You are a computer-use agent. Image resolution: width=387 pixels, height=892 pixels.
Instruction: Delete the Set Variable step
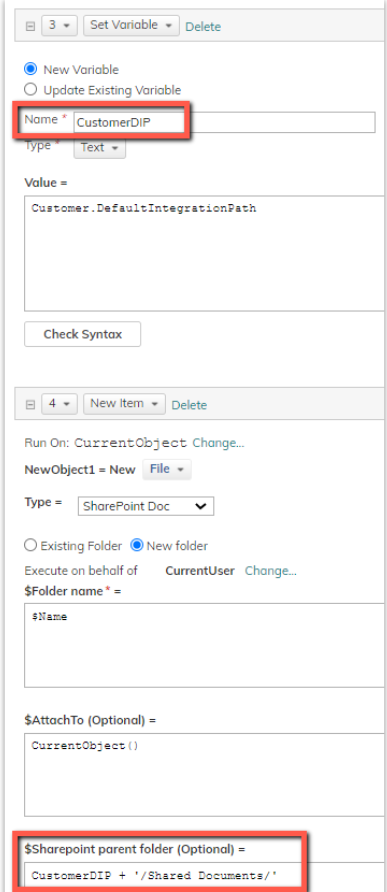tap(203, 26)
